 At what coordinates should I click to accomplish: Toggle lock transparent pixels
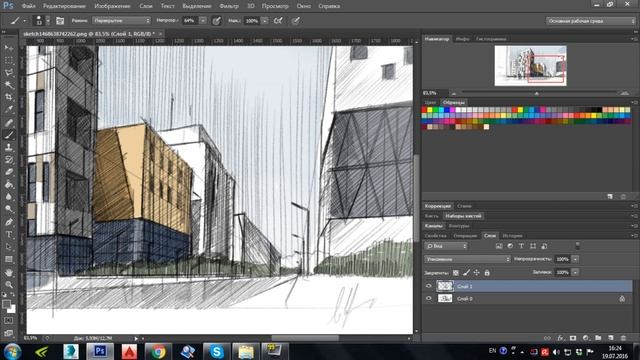[456, 272]
